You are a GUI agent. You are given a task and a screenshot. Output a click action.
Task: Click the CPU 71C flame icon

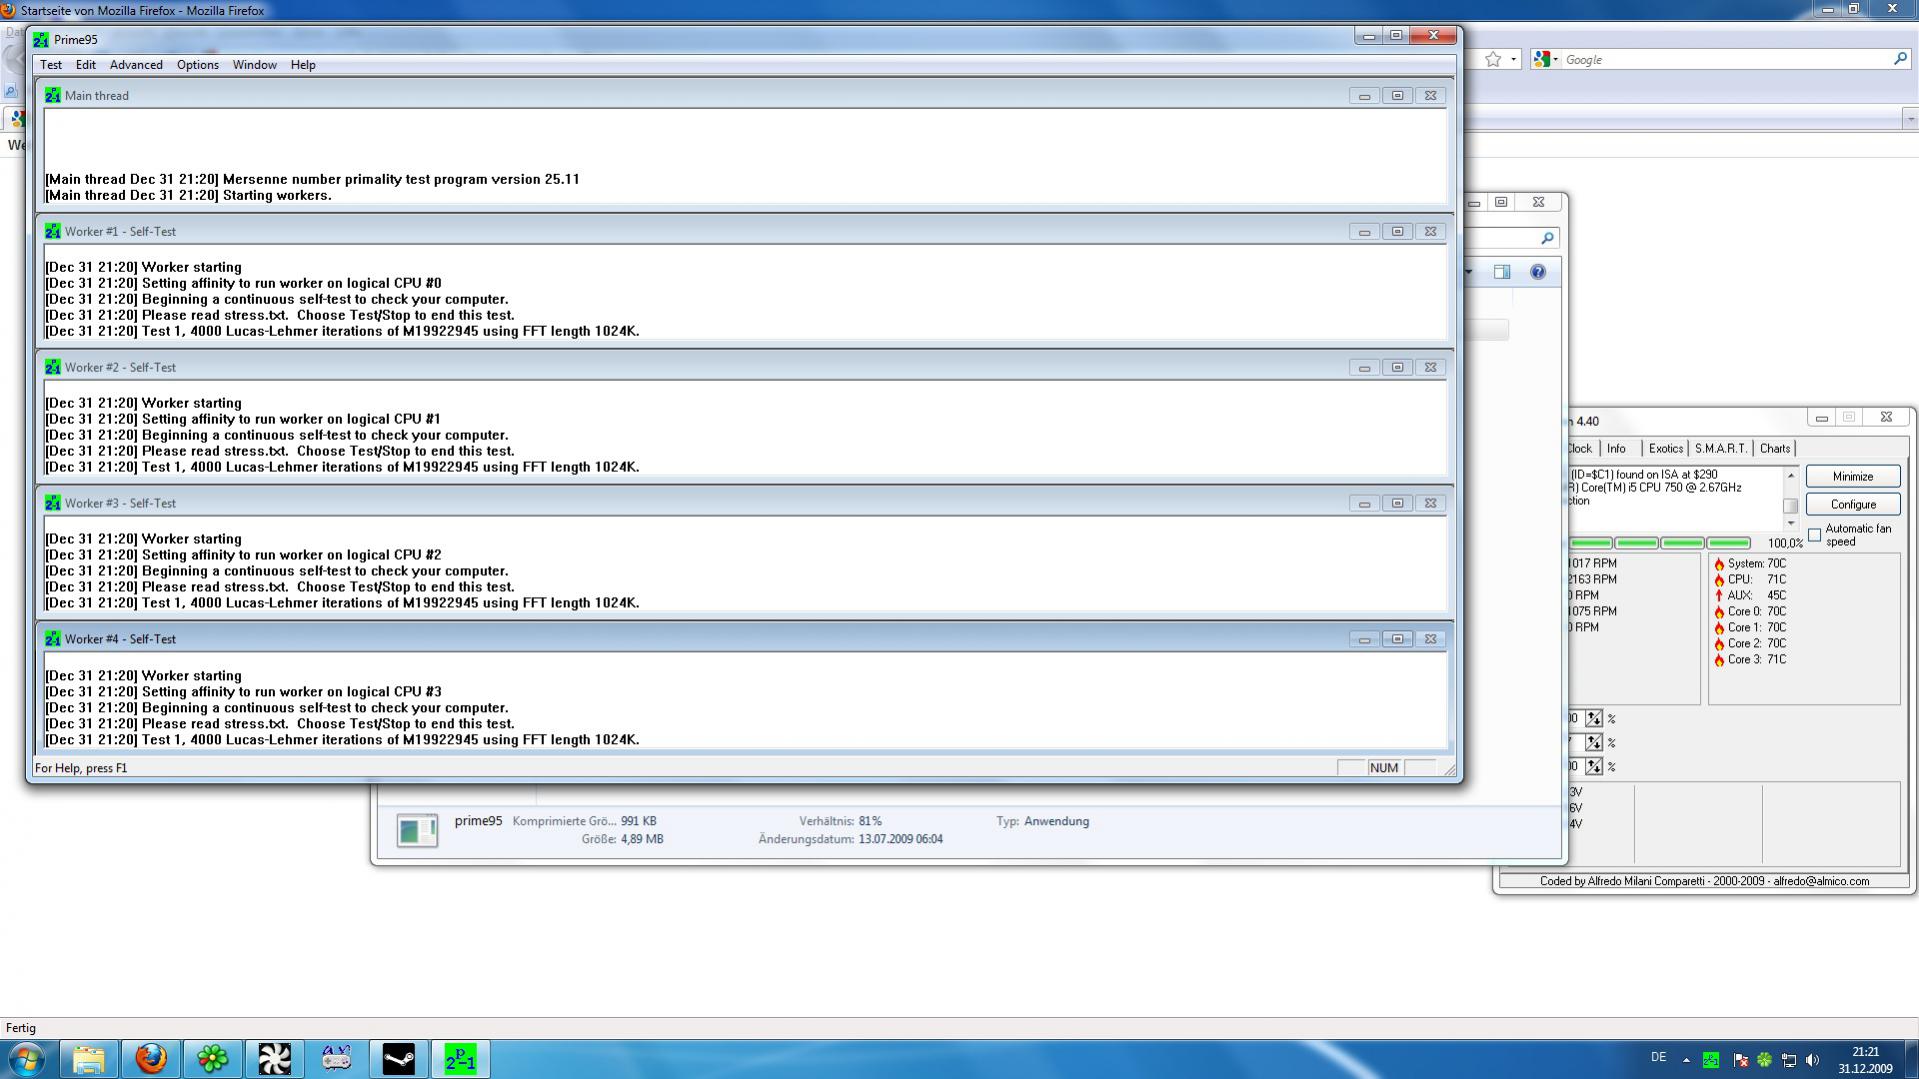click(1719, 580)
